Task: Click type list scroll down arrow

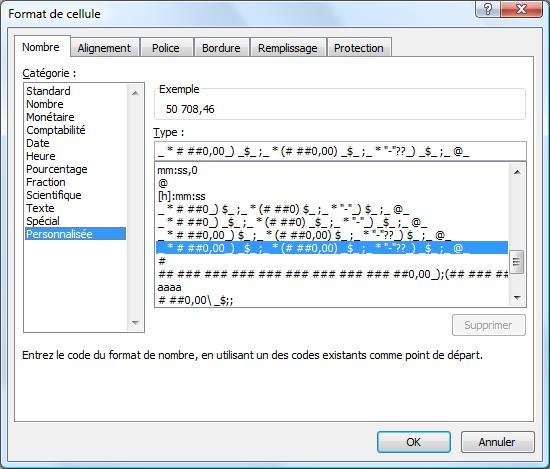Action: coord(517,298)
